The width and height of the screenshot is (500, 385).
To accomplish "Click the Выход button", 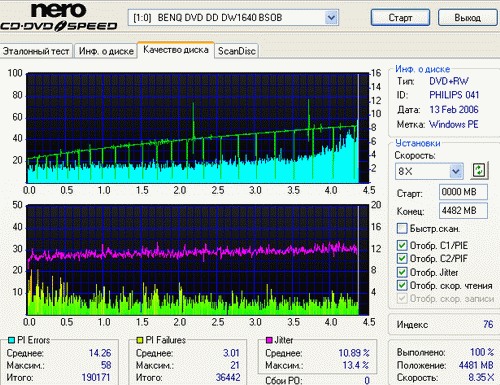I will (467, 17).
